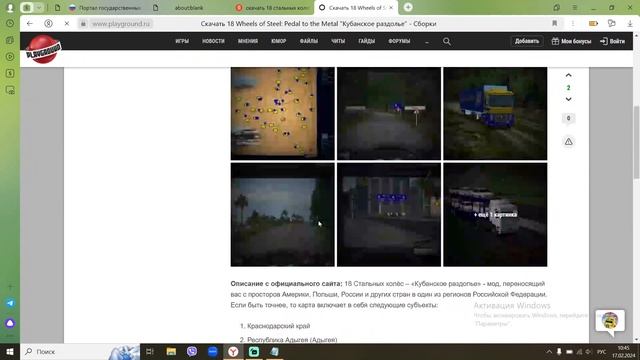Bookmark this page with the bookmark icon
Screen dimensions: 640x360
(x=554, y=24)
